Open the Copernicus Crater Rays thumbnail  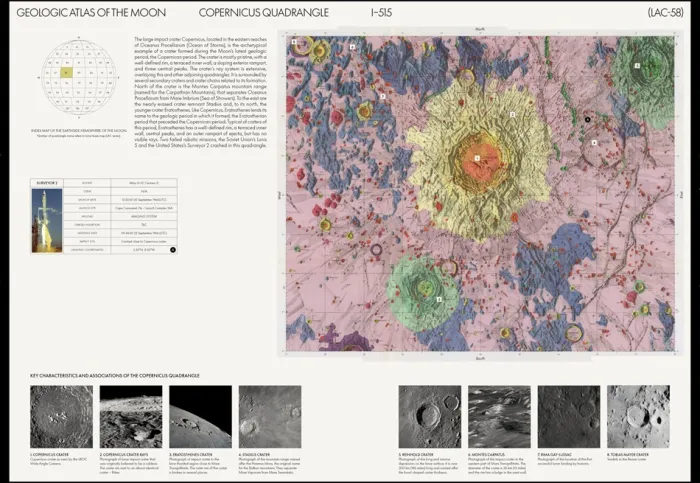[131, 416]
